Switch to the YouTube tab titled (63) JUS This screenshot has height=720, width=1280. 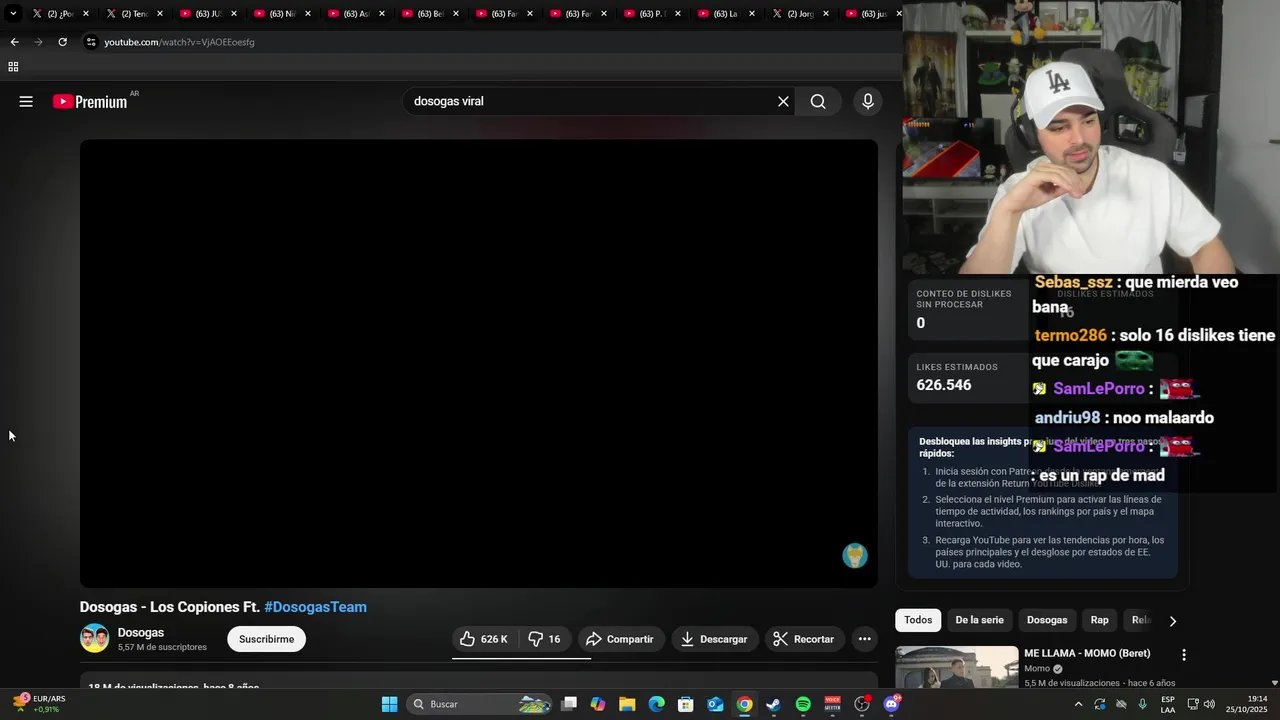click(x=209, y=14)
